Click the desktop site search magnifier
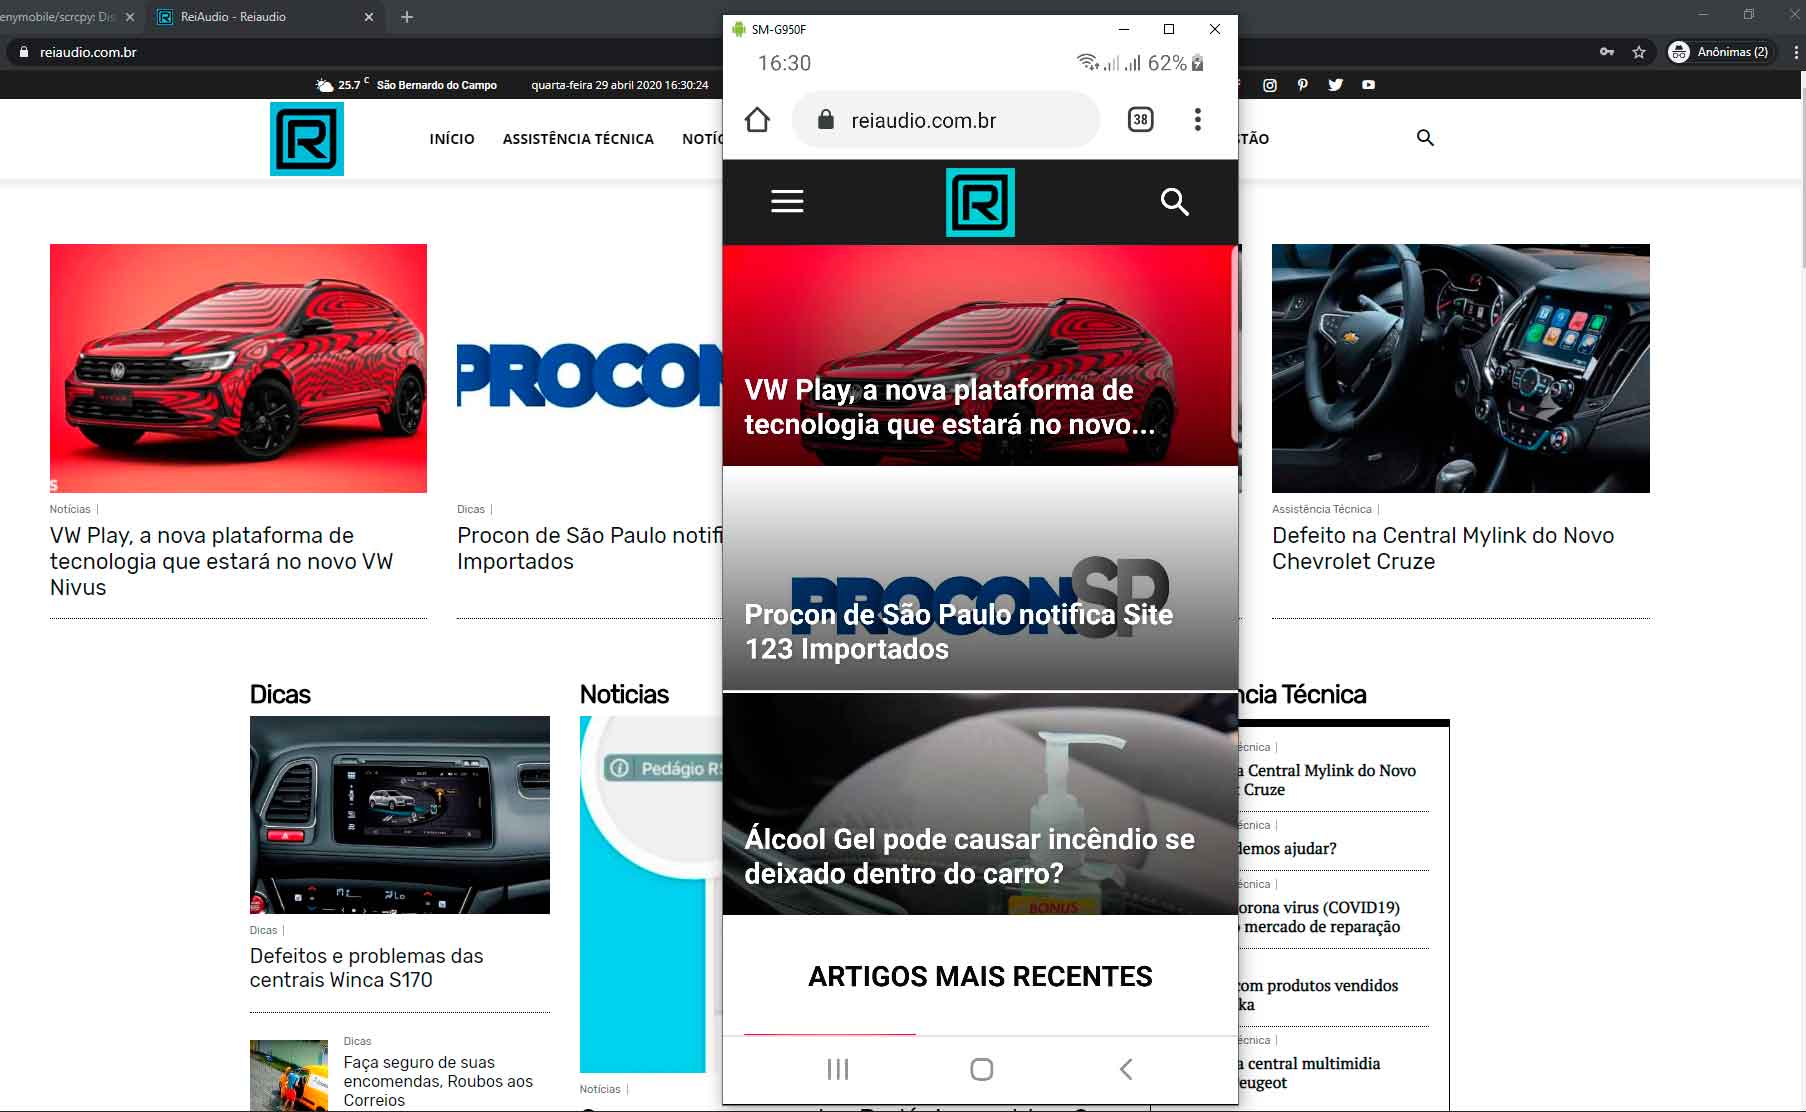 pyautogui.click(x=1425, y=138)
